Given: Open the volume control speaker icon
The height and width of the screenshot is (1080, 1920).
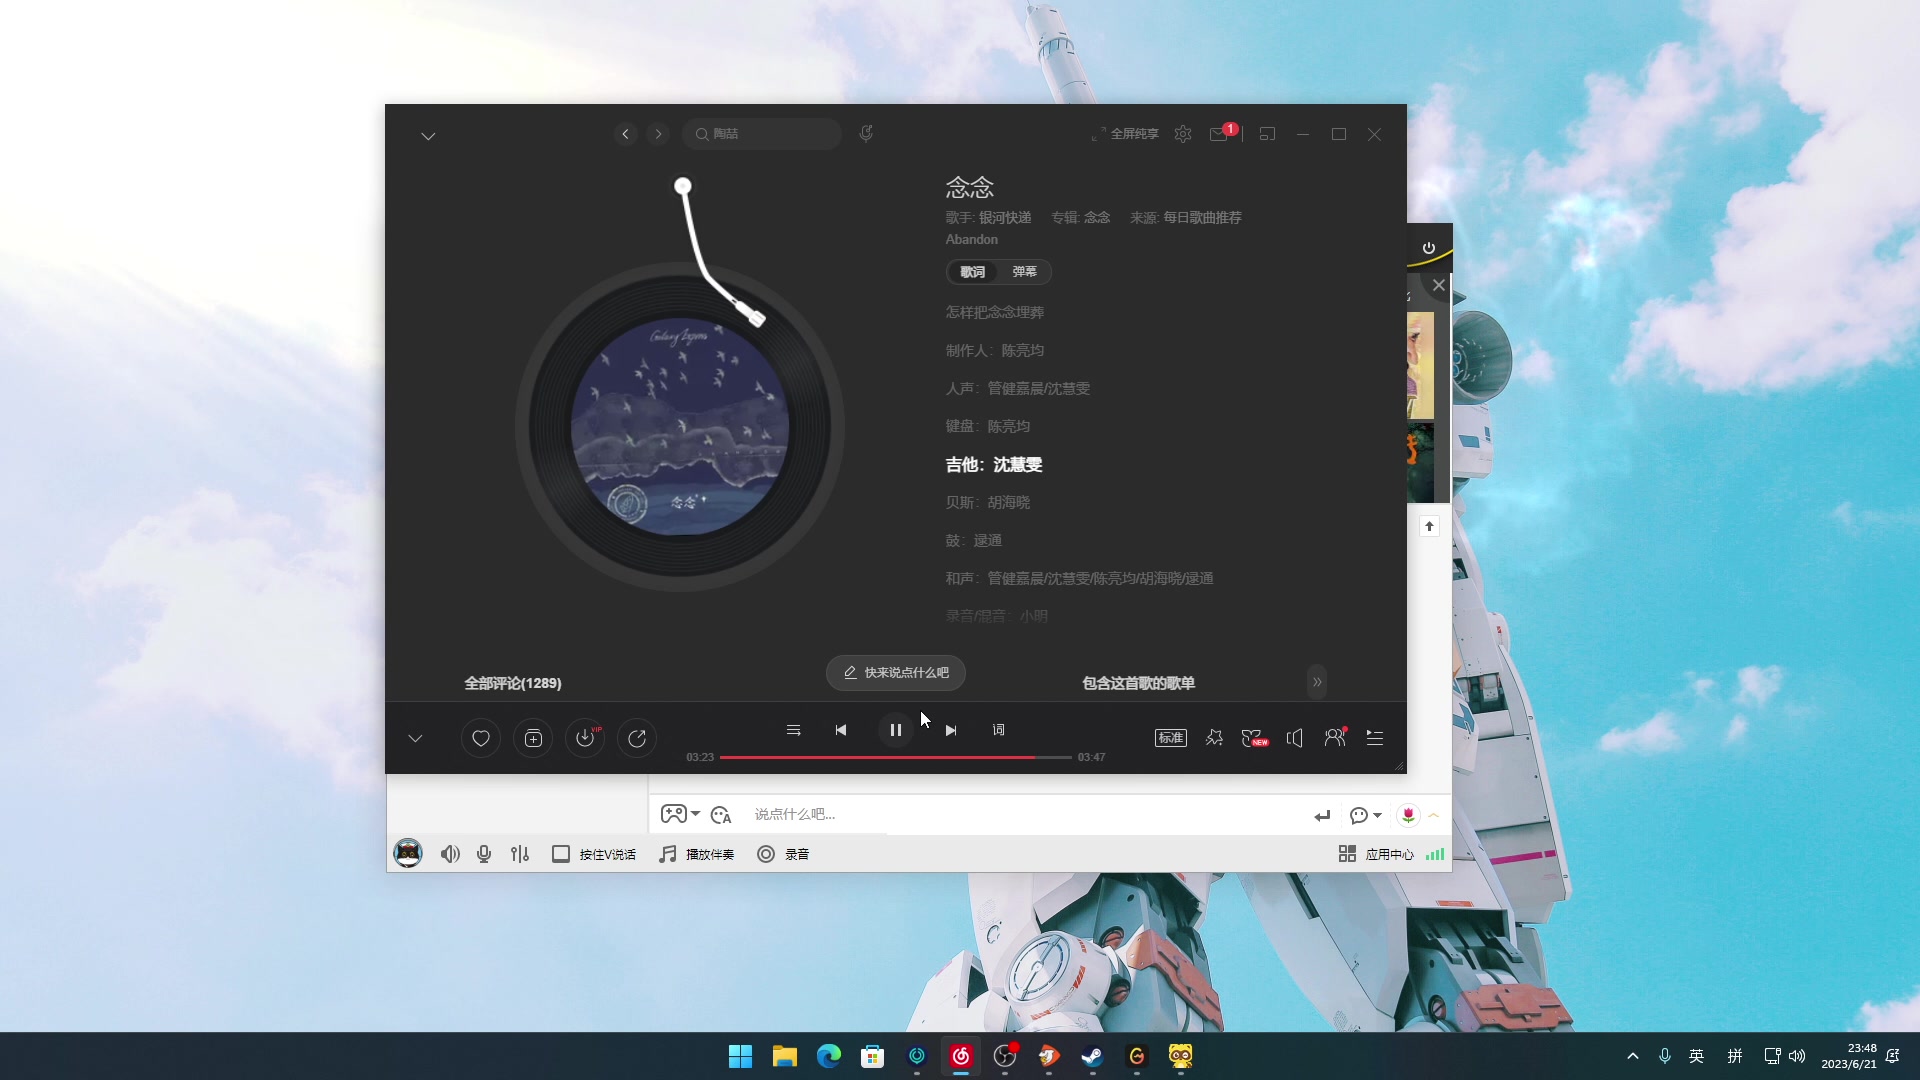Looking at the screenshot, I should click(x=1295, y=738).
